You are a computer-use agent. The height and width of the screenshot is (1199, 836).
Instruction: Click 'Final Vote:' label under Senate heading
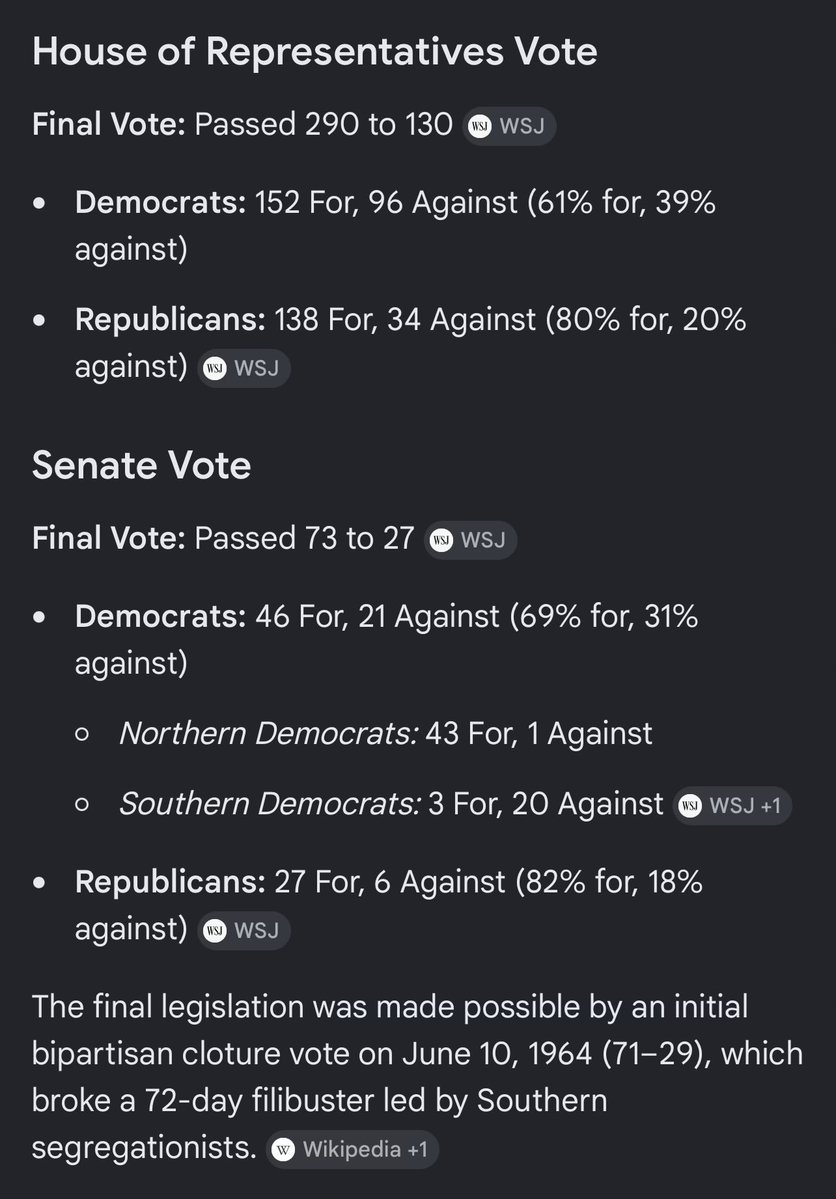click(109, 538)
